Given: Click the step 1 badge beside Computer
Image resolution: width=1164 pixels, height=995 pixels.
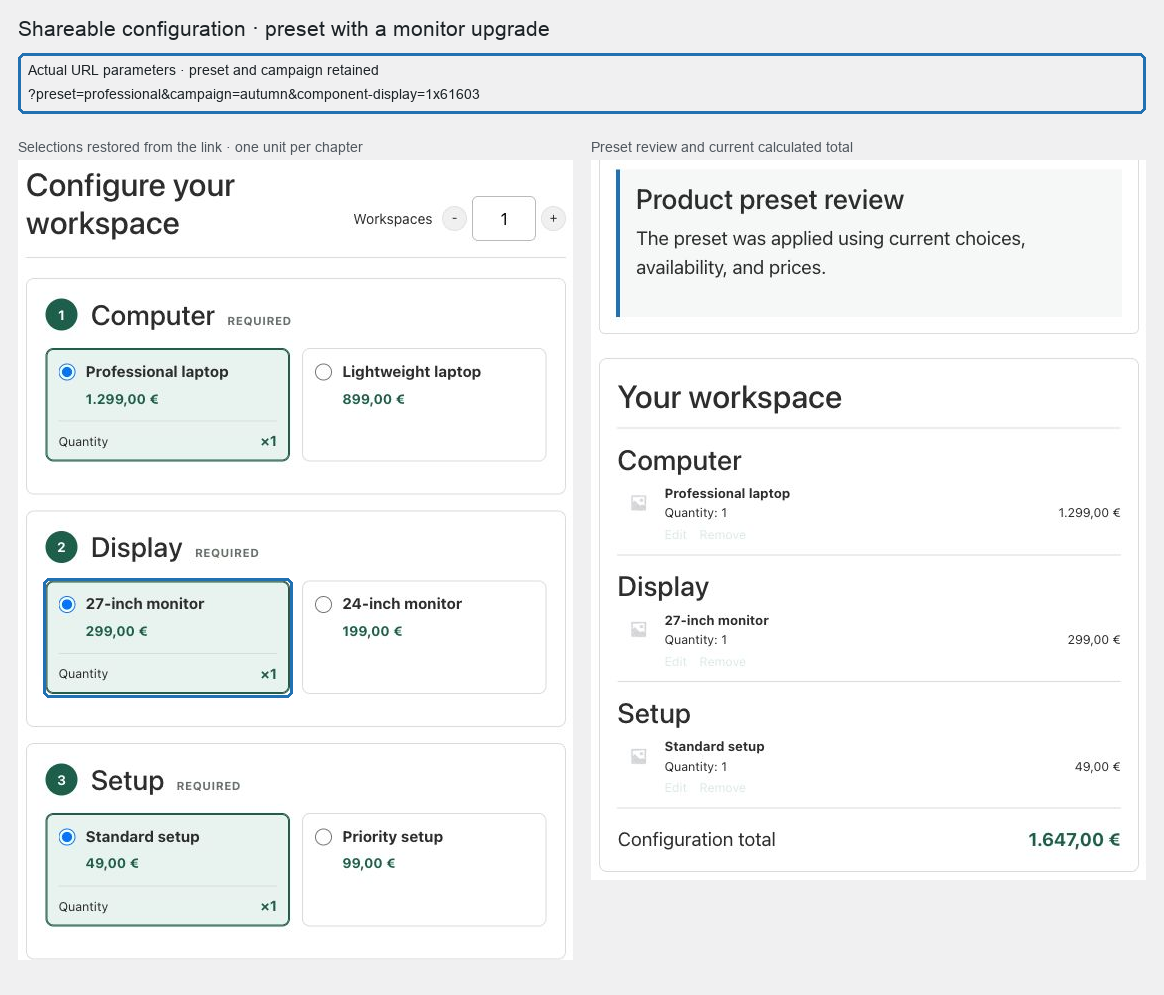Looking at the screenshot, I should tap(62, 315).
